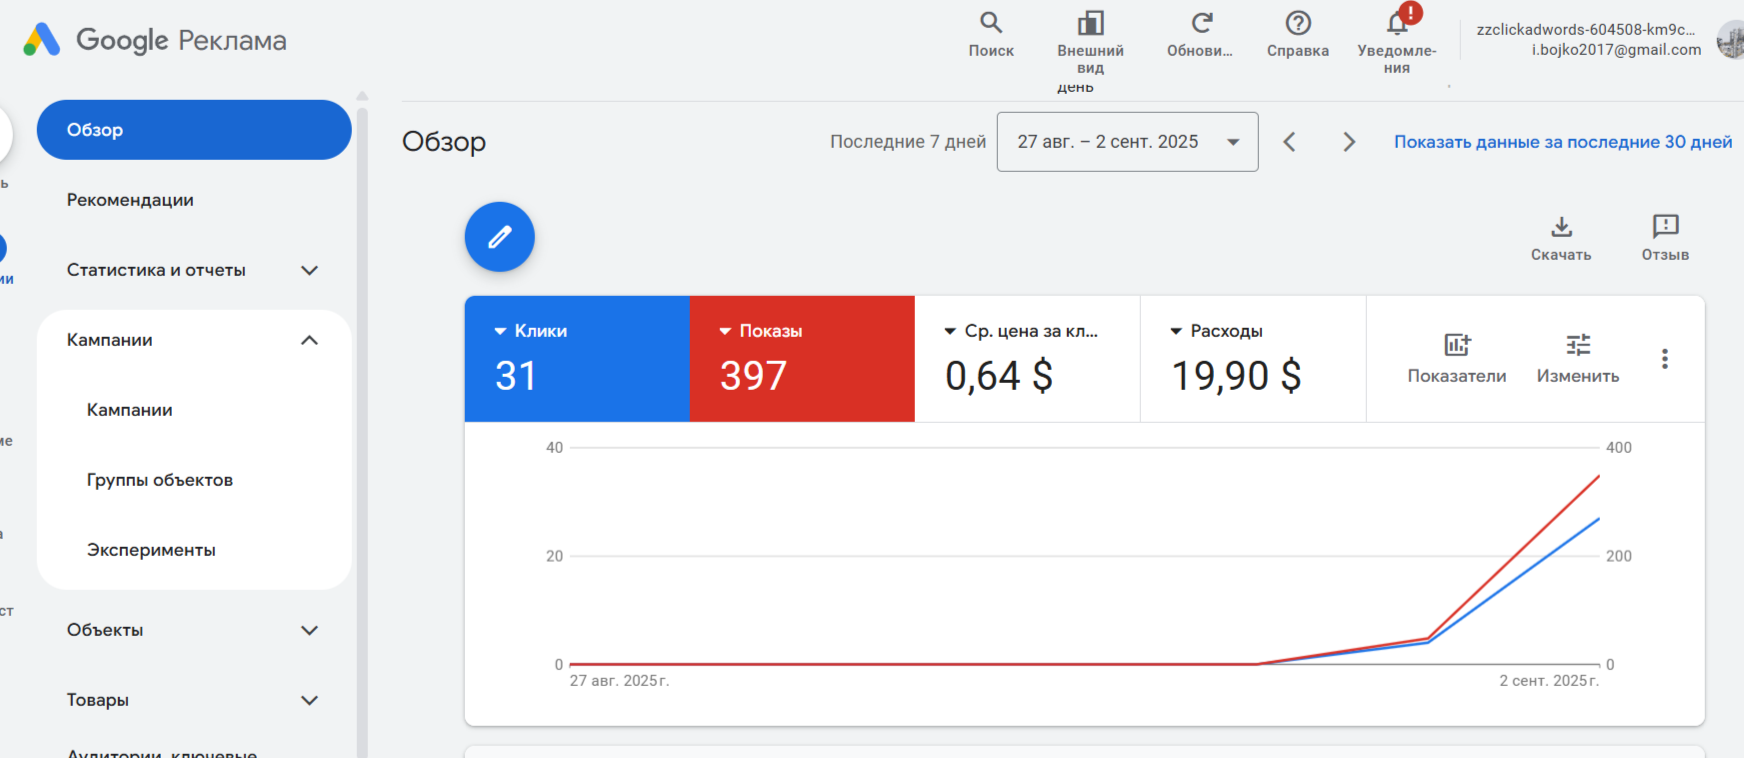Open the Показатели metrics icon
This screenshot has width=1744, height=758.
(x=1457, y=345)
